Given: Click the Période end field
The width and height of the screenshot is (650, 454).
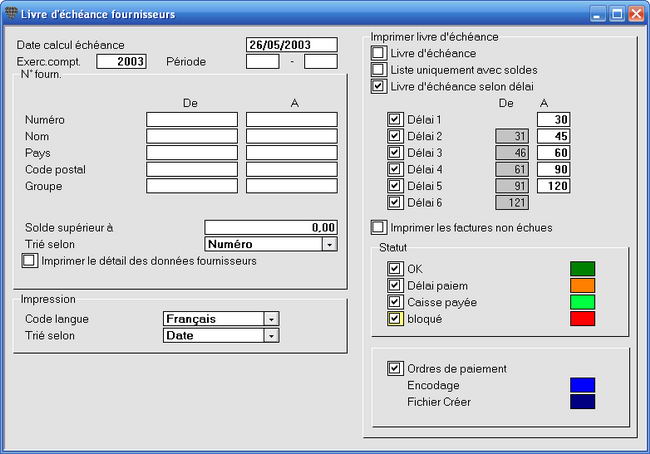Looking at the screenshot, I should pos(321,61).
